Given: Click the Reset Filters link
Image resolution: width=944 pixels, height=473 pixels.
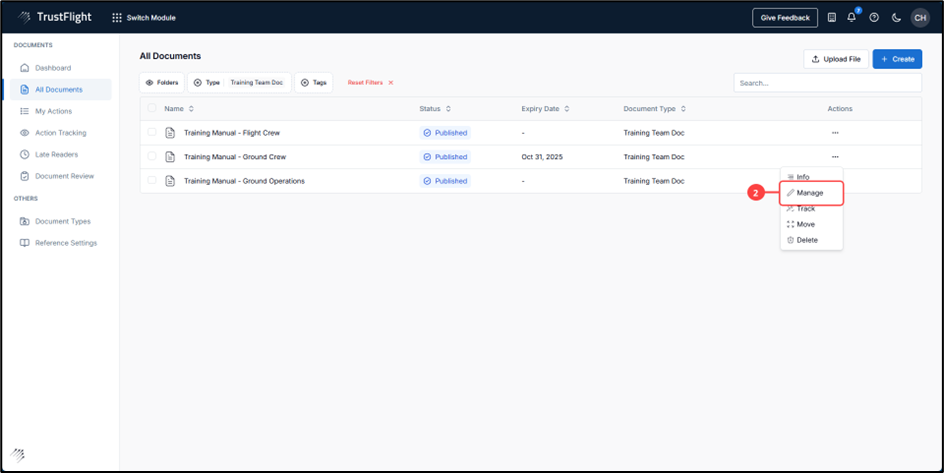Looking at the screenshot, I should tap(370, 83).
